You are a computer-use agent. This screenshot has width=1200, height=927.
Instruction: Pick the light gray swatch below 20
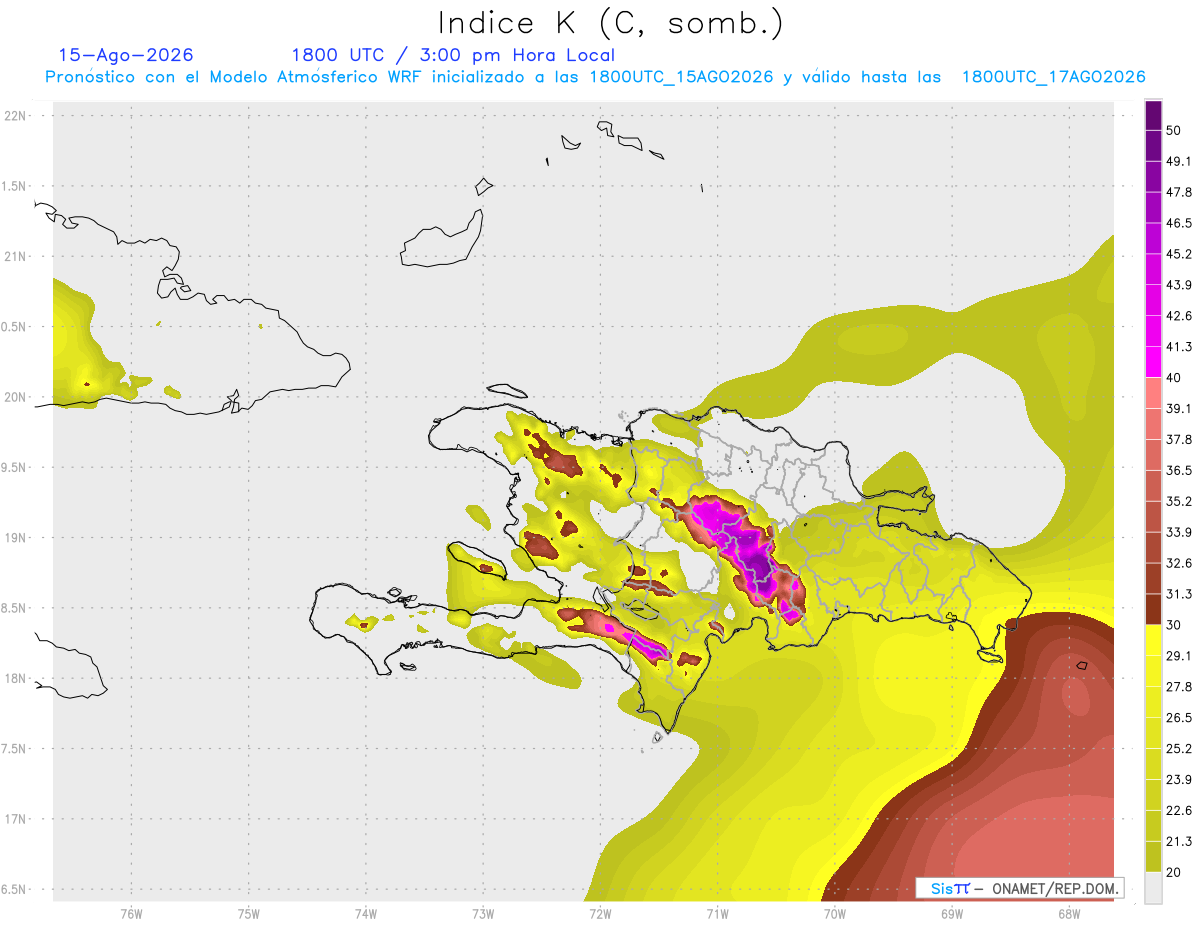[1153, 888]
